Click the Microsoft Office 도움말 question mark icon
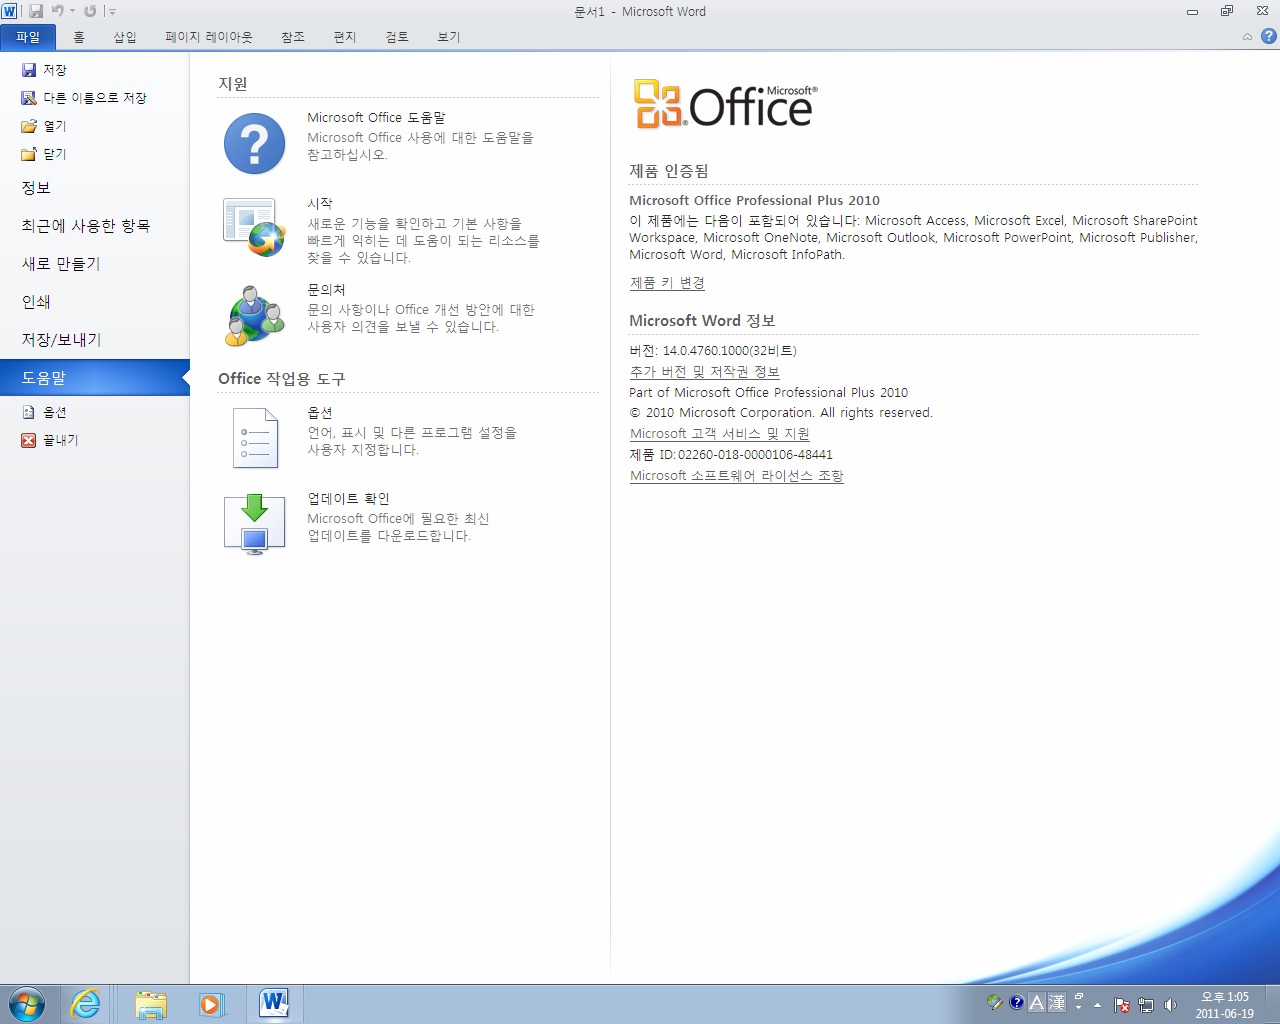Image resolution: width=1280 pixels, height=1024 pixels. click(x=254, y=143)
